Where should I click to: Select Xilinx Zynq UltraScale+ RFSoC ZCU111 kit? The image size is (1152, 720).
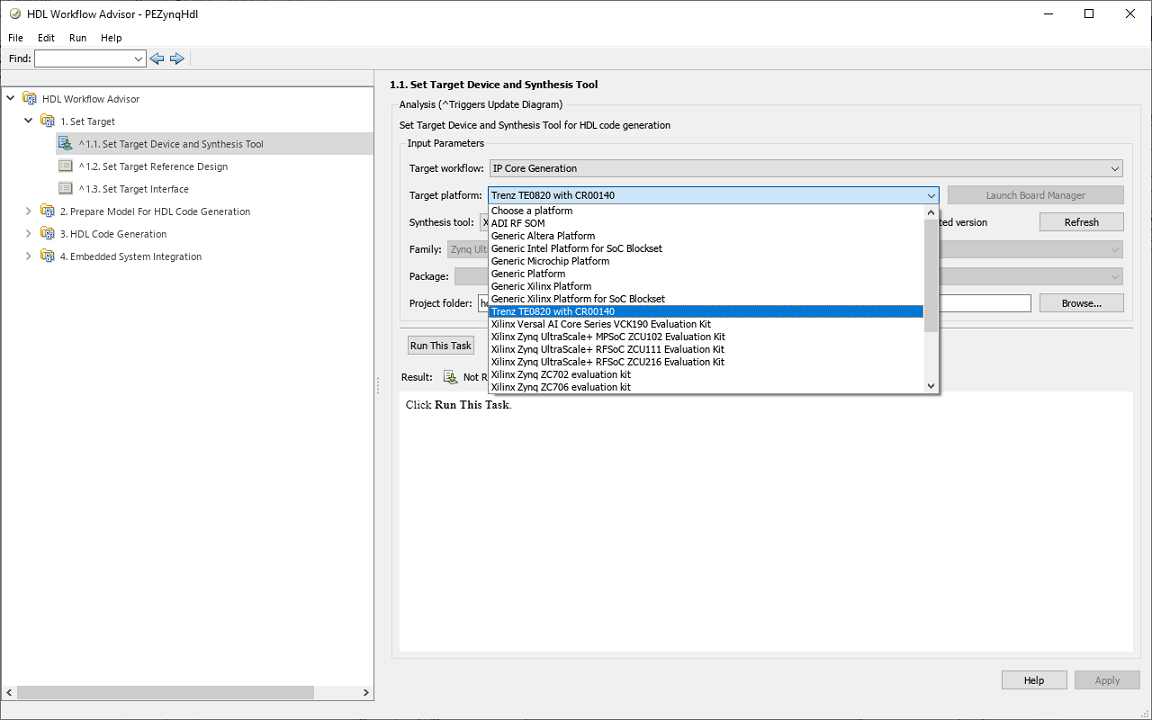[x=706, y=349]
